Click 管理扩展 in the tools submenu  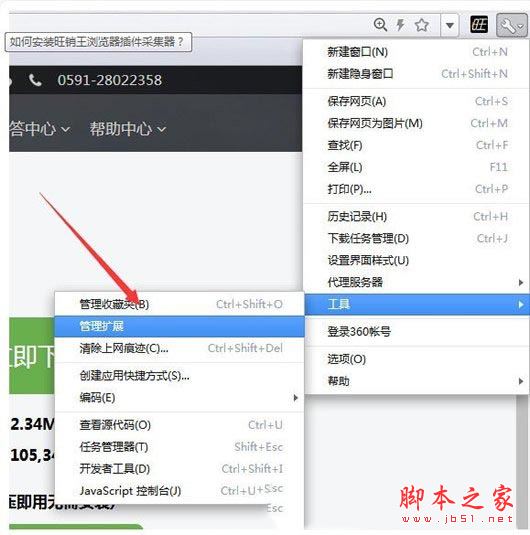tap(180, 326)
